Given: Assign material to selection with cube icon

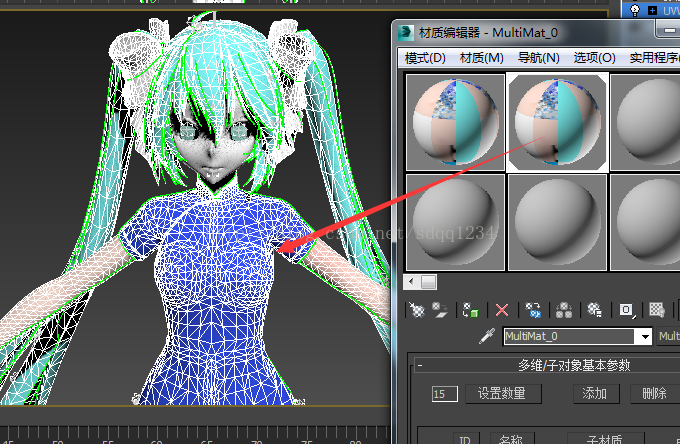Looking at the screenshot, I should [x=470, y=310].
